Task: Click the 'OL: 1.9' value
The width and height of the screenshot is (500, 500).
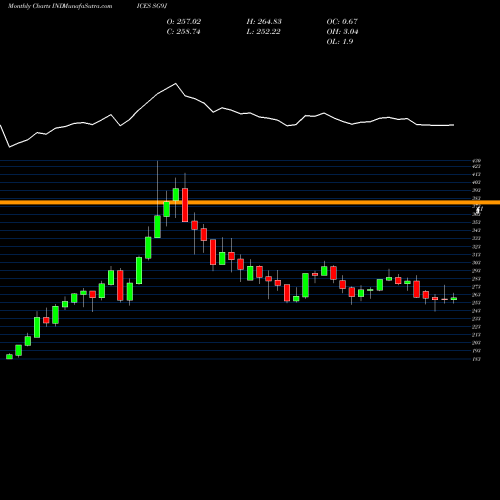Action: (x=340, y=42)
